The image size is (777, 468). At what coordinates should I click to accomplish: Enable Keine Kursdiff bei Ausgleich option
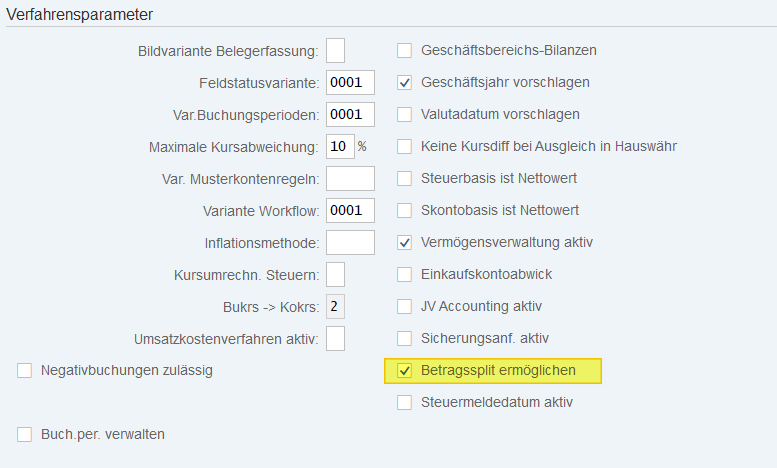pyautogui.click(x=404, y=146)
